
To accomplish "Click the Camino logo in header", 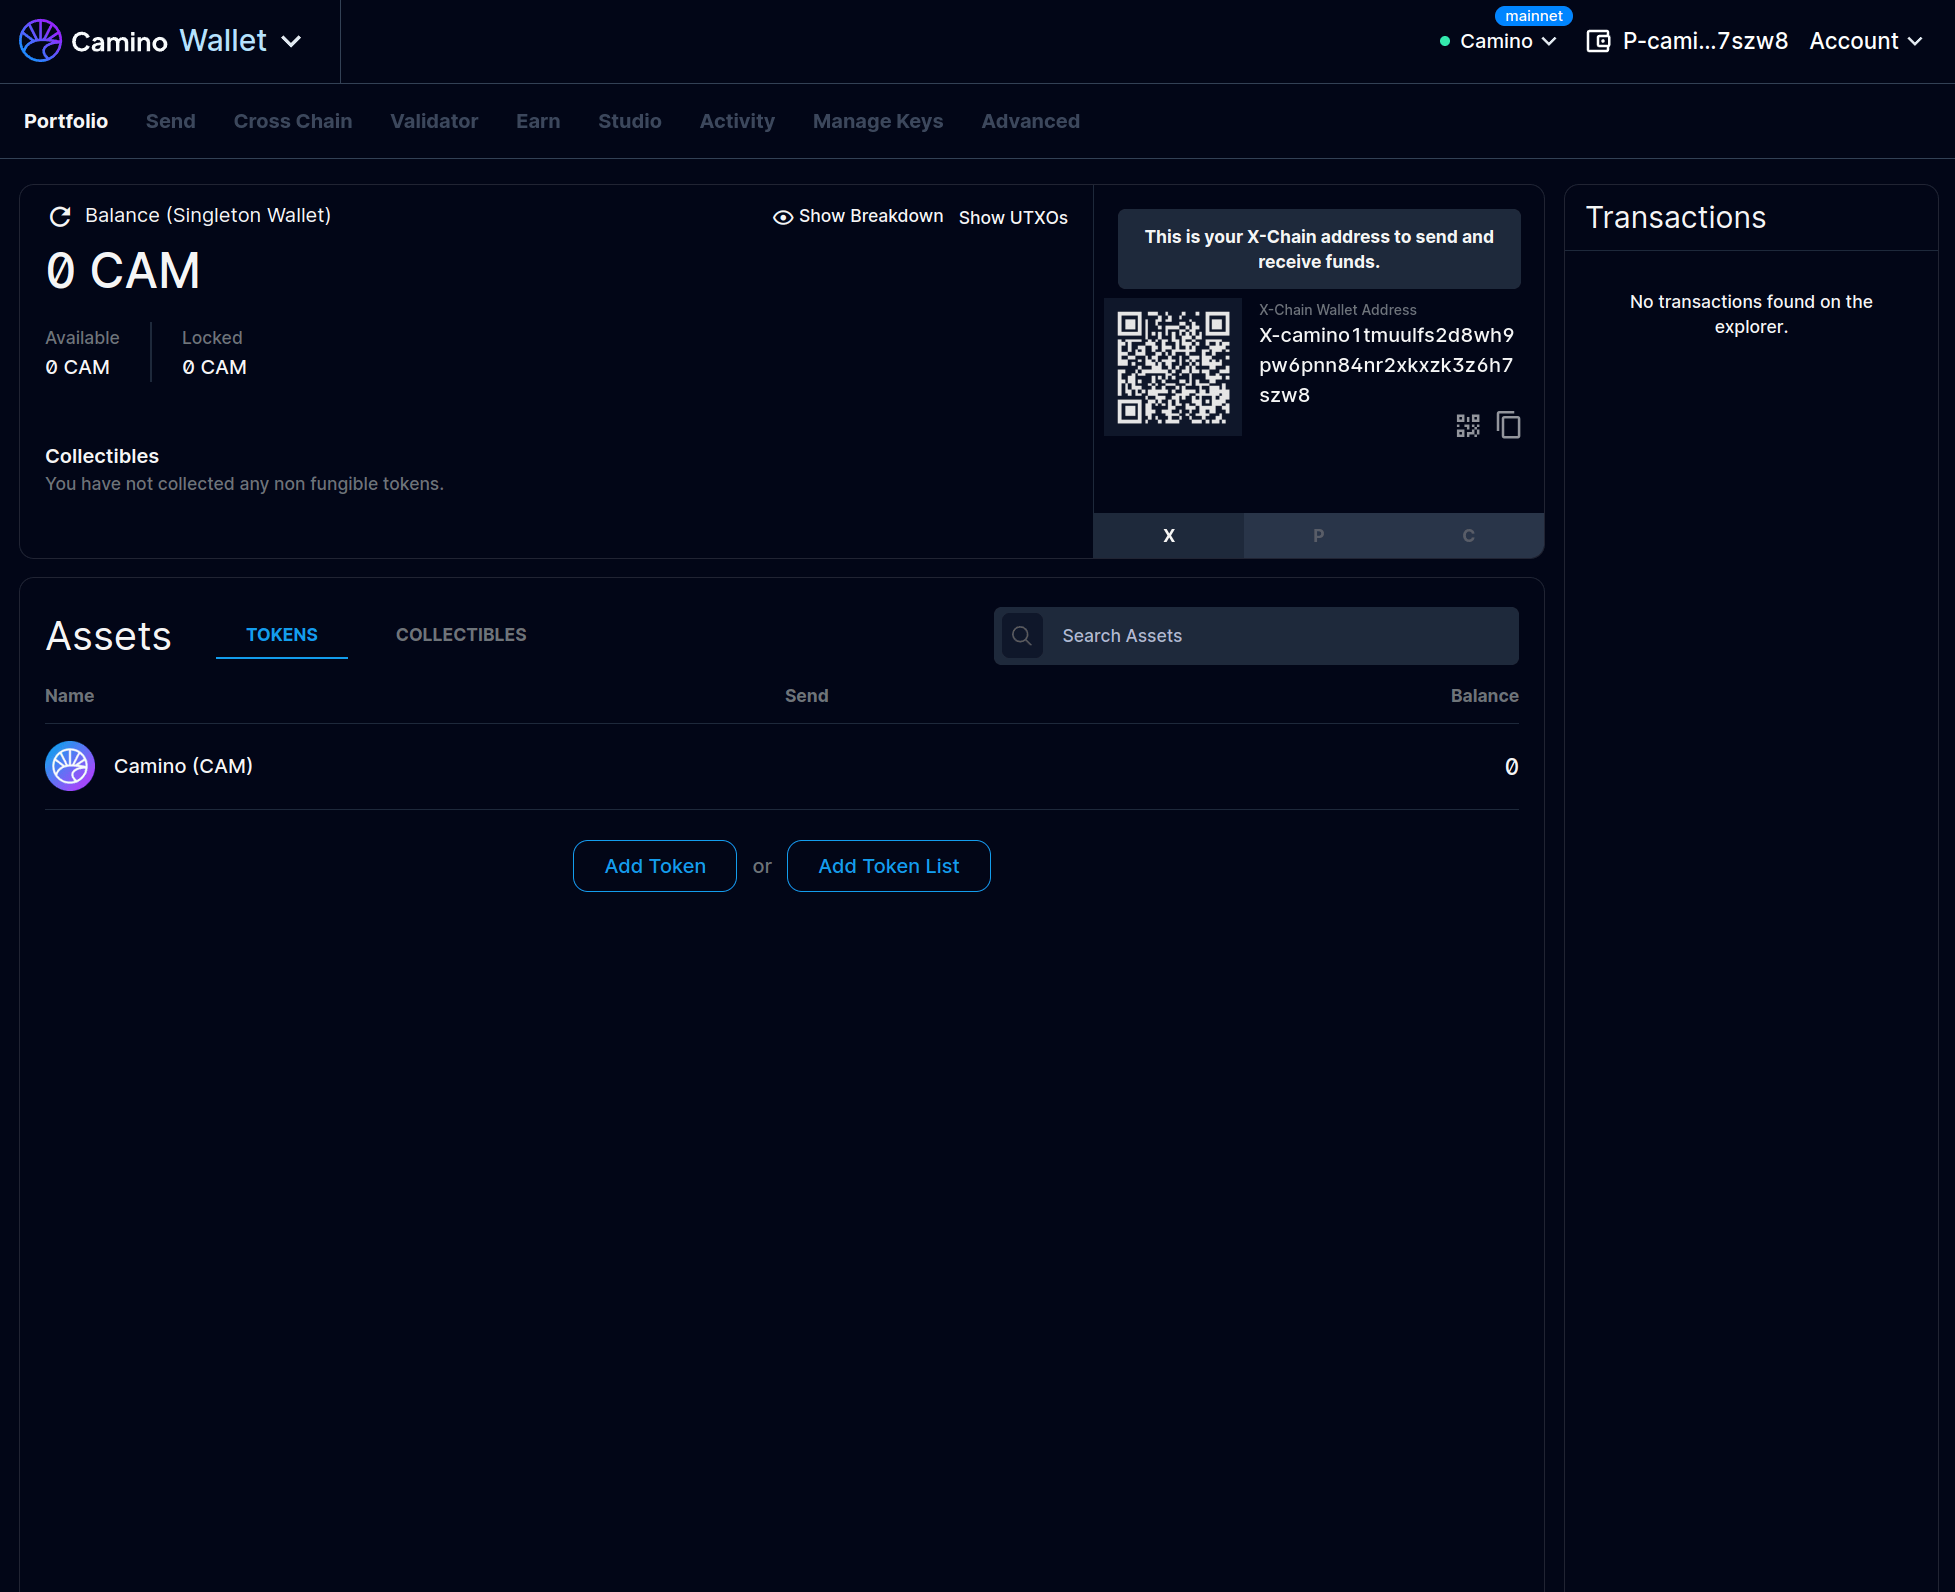I will coord(41,41).
